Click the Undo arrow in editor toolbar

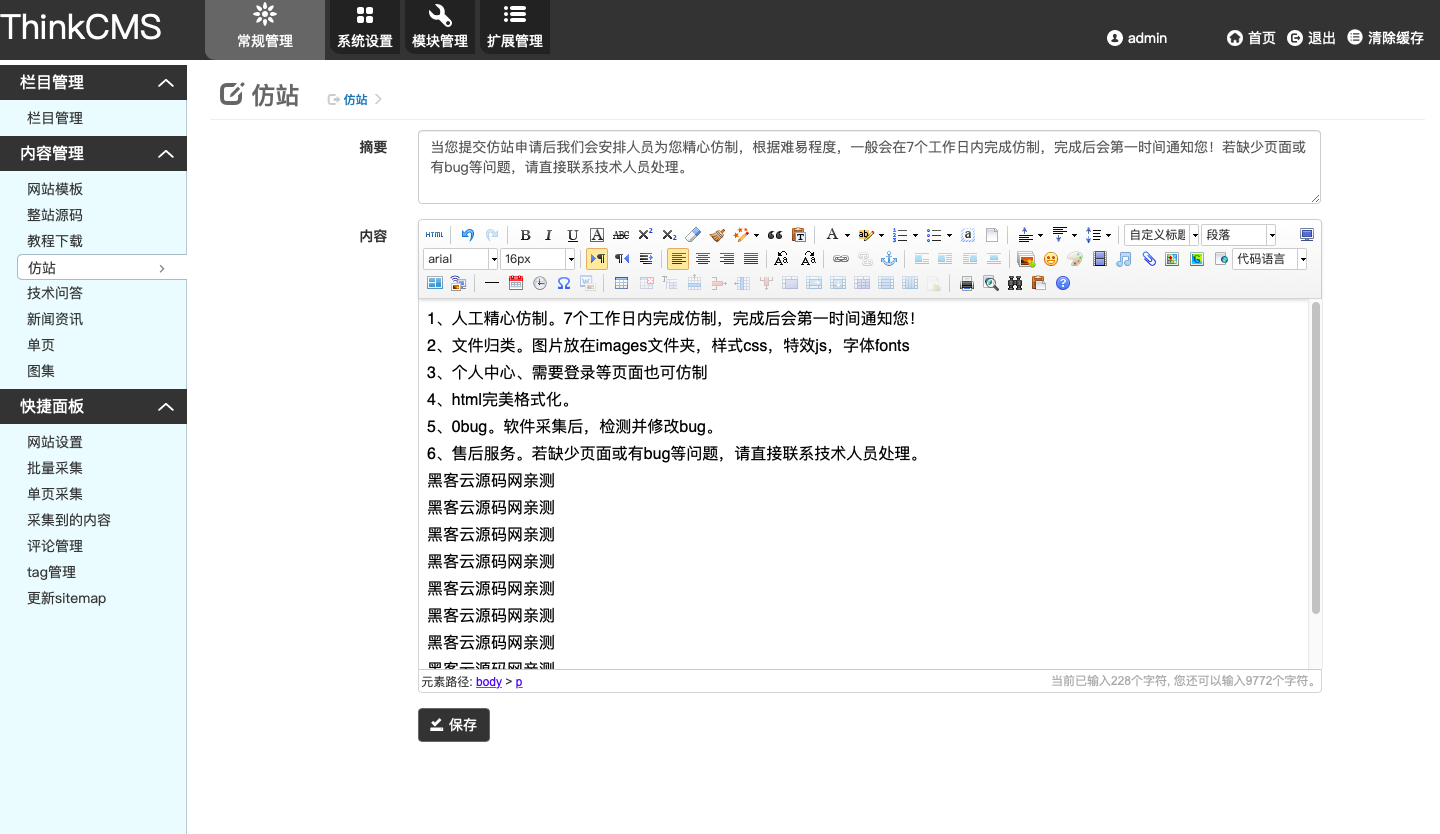pyautogui.click(x=468, y=235)
